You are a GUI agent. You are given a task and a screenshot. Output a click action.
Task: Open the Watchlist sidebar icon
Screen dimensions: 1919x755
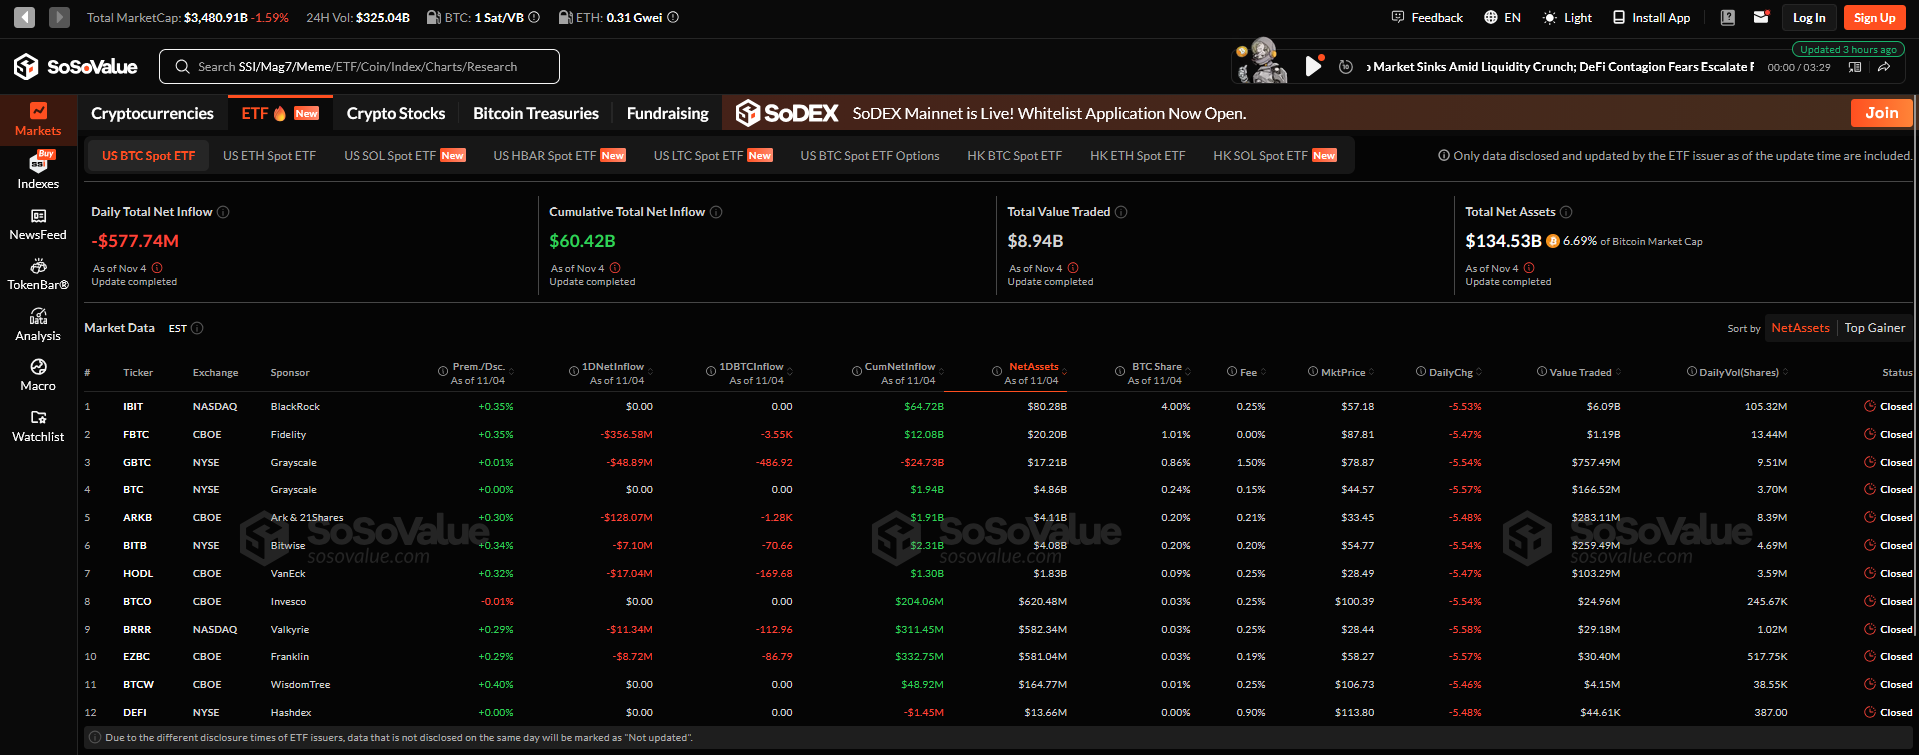pos(38,426)
